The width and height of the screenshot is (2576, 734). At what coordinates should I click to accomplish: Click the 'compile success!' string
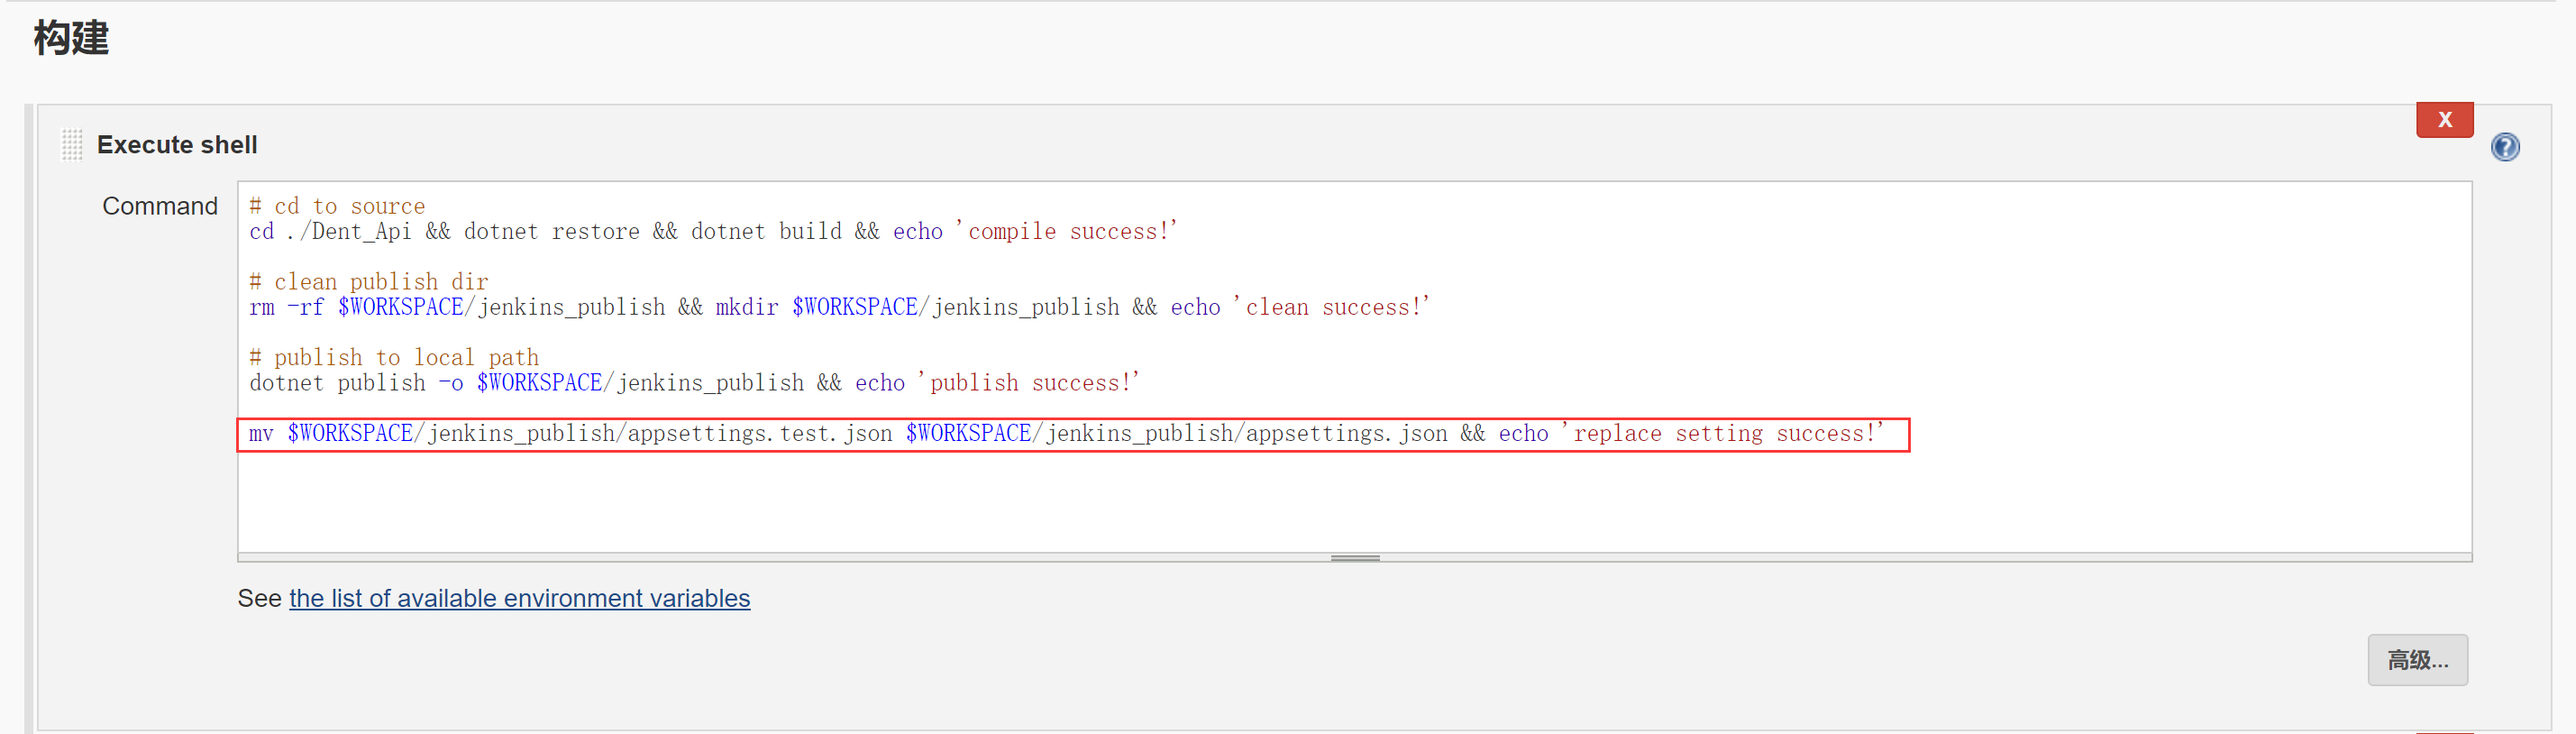click(x=1068, y=232)
